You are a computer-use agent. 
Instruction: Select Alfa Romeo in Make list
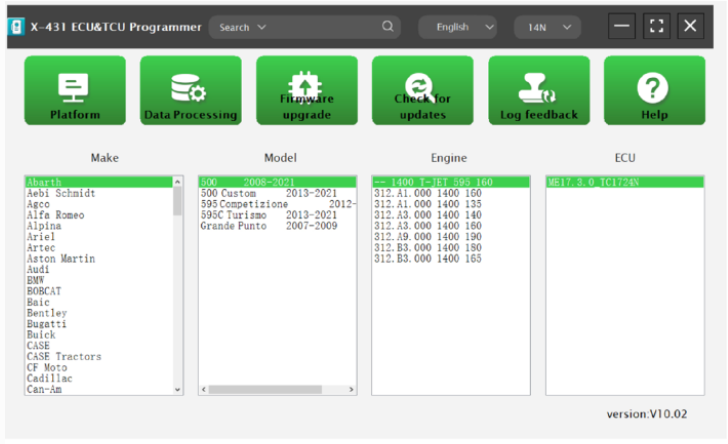point(55,215)
